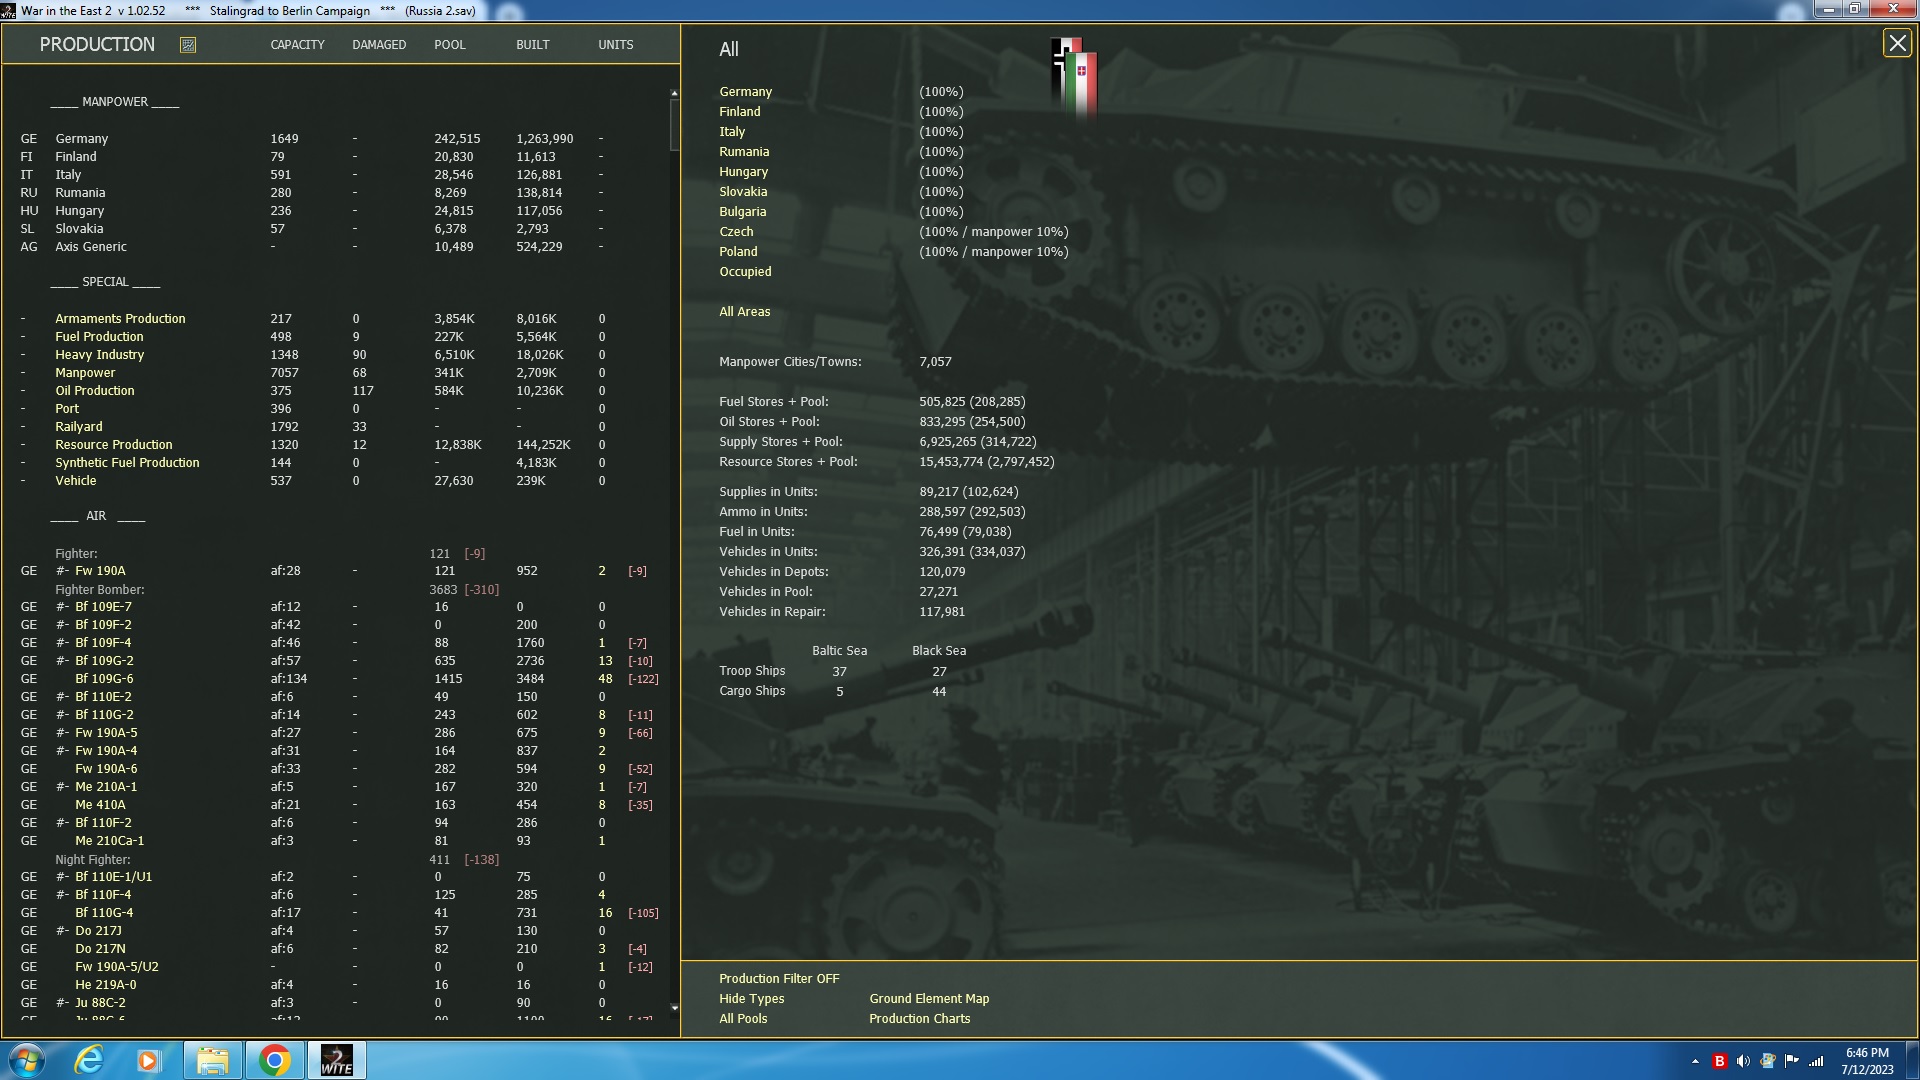1920x1080 pixels.
Task: Open Production Charts link
Action: click(919, 1019)
